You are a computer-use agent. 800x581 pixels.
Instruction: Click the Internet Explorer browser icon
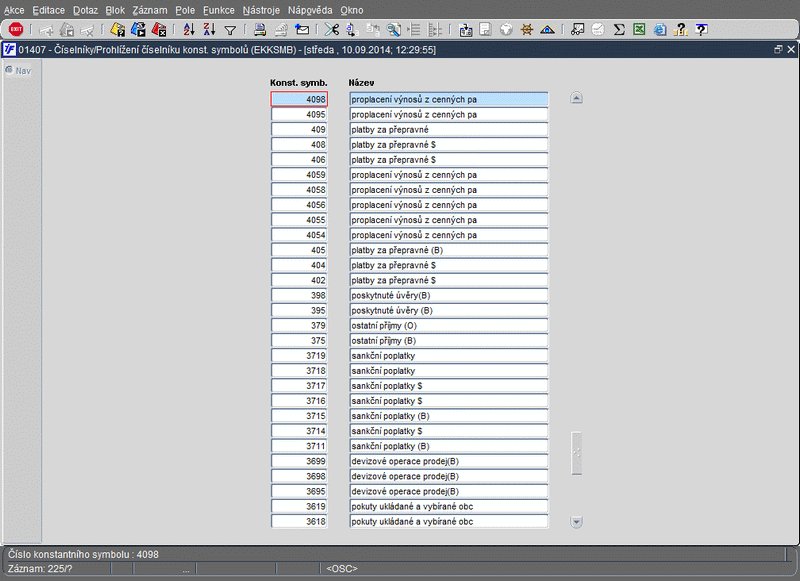660,30
